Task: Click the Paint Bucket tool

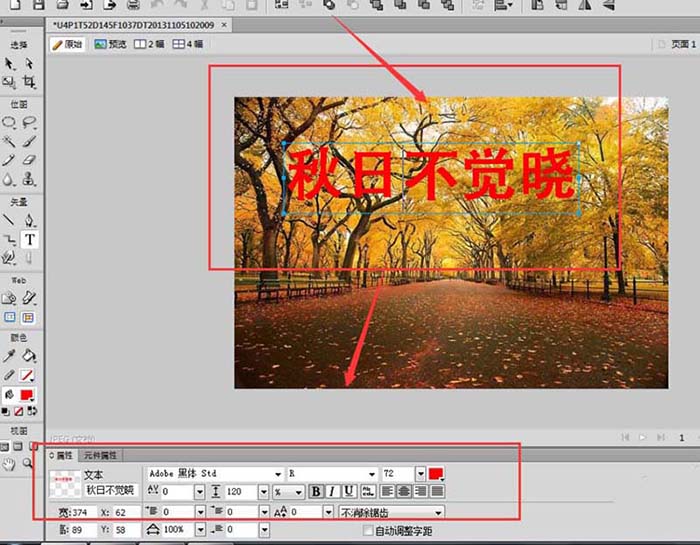Action: pyautogui.click(x=30, y=355)
